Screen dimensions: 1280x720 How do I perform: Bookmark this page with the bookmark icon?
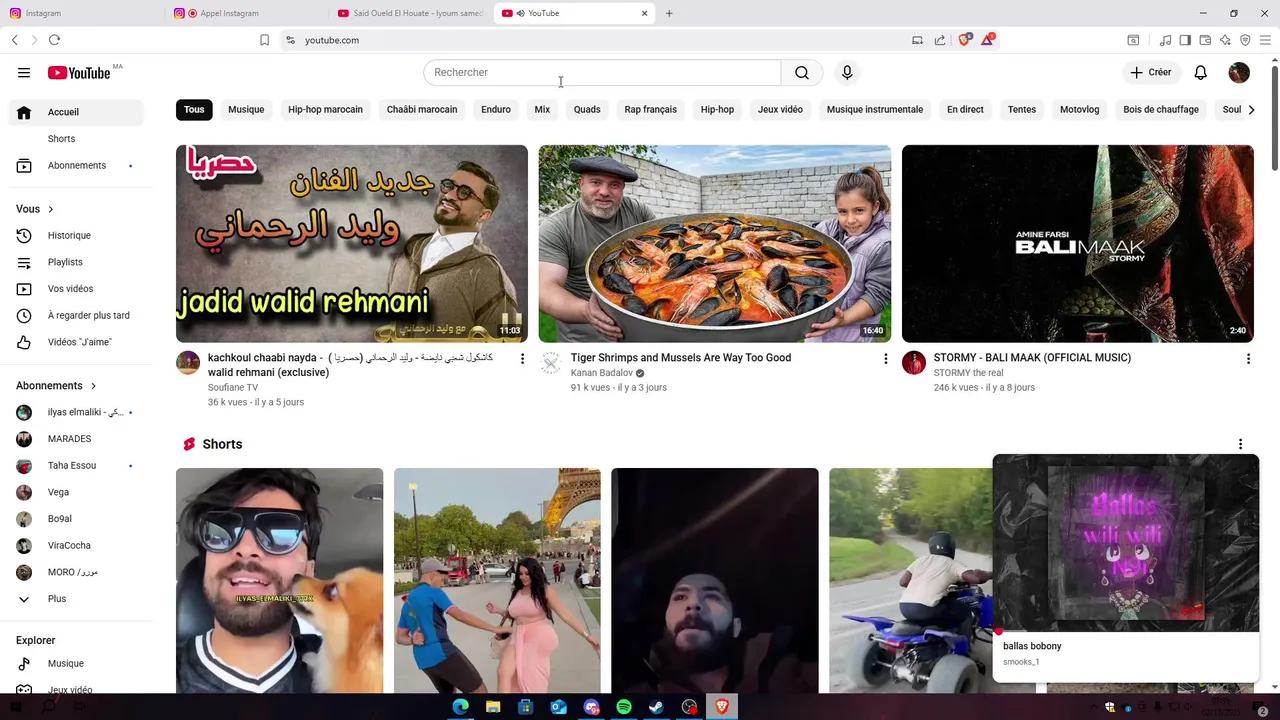pos(264,40)
